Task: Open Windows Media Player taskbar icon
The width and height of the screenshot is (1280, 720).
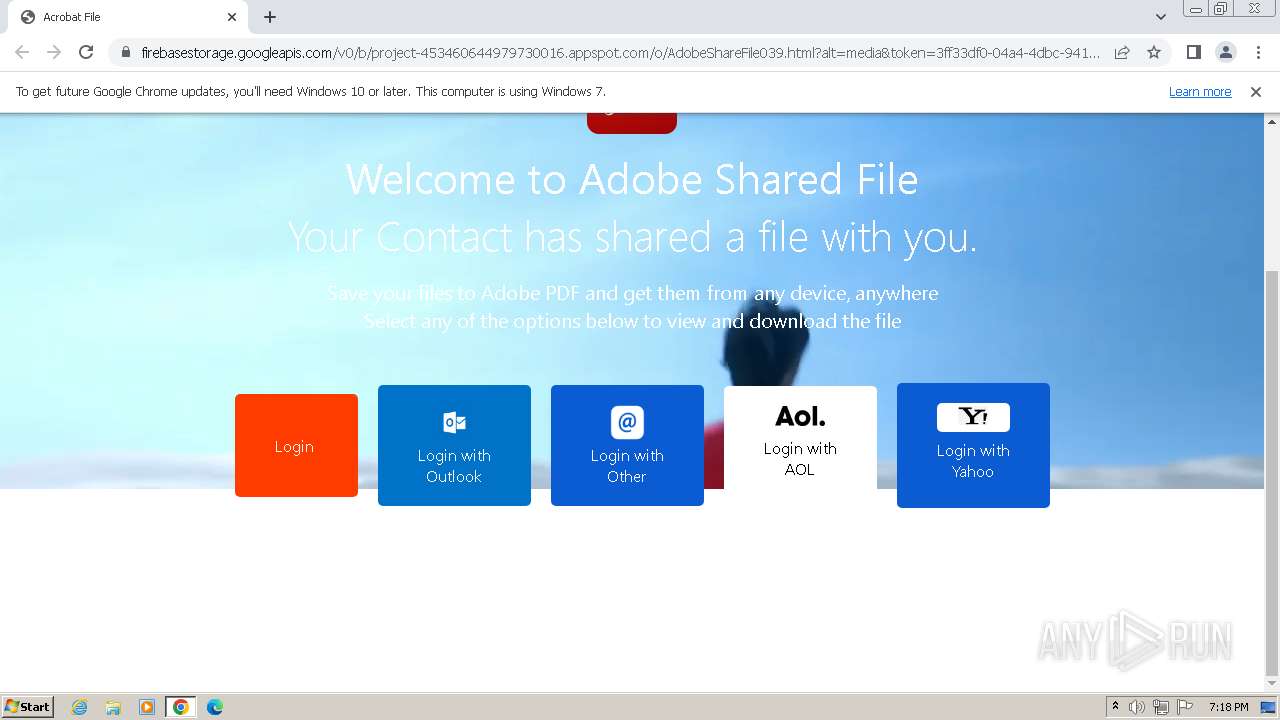Action: click(x=147, y=707)
